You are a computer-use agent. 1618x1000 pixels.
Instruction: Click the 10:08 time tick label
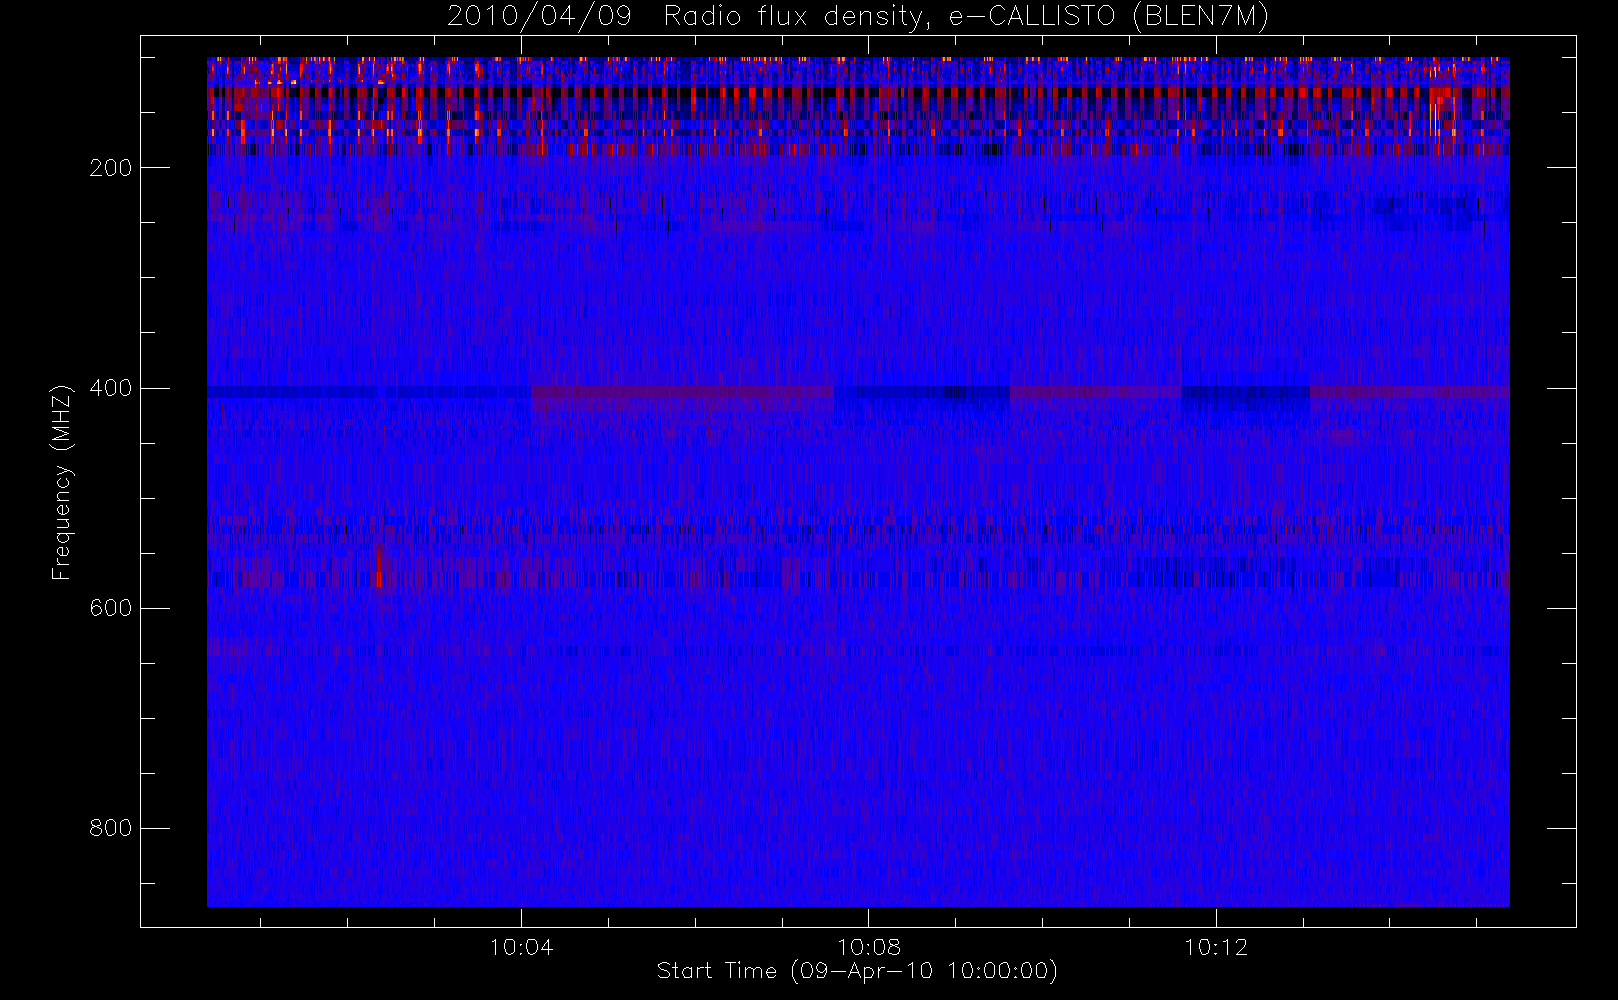tap(869, 947)
